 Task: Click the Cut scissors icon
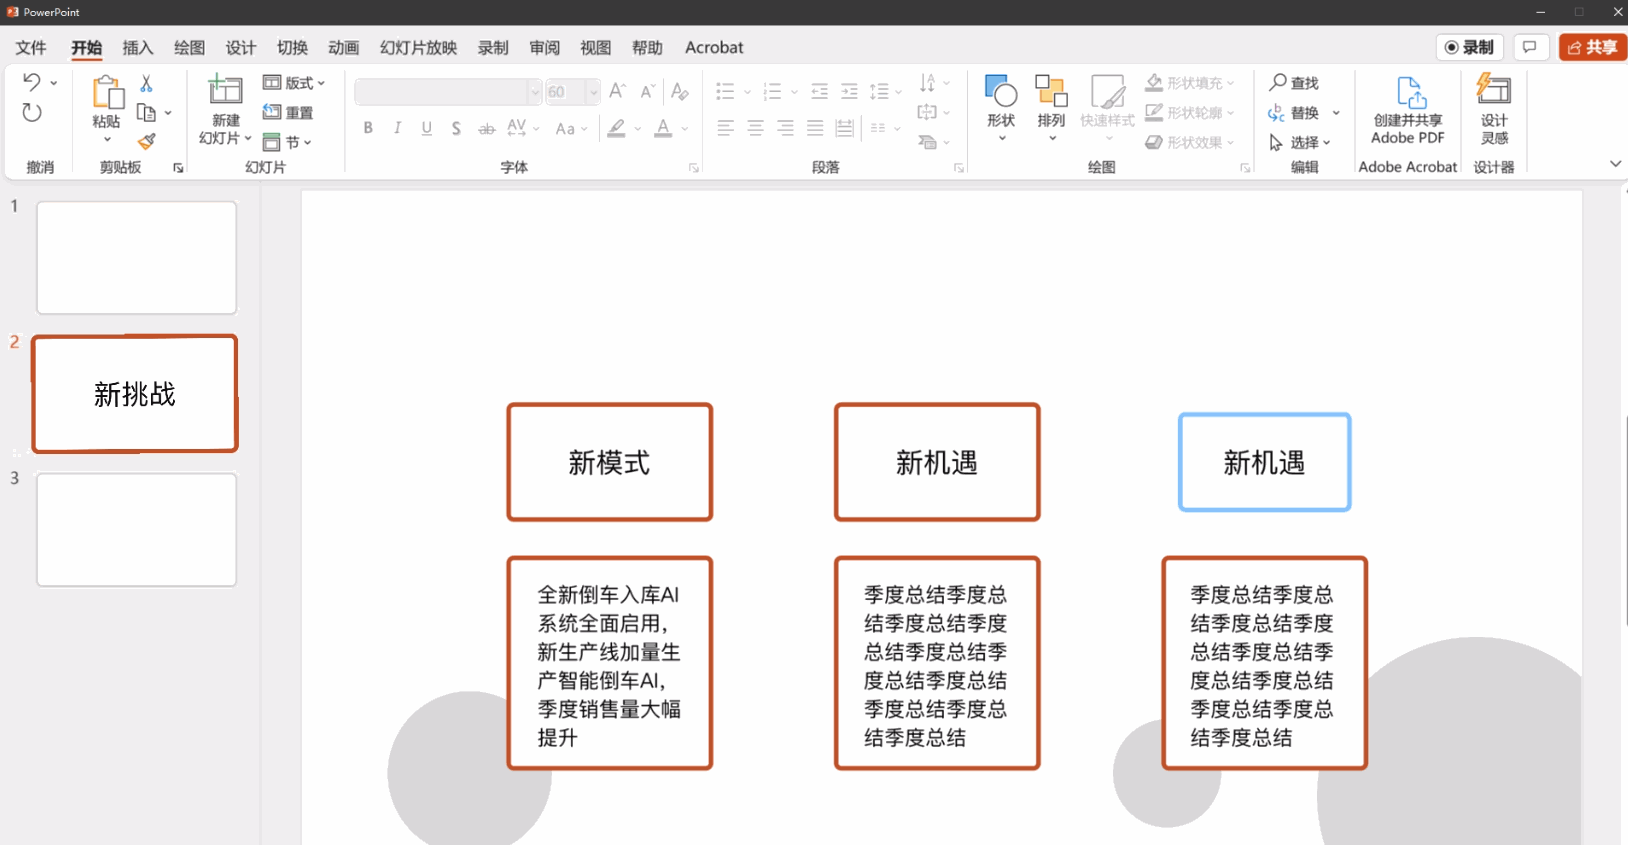[146, 83]
